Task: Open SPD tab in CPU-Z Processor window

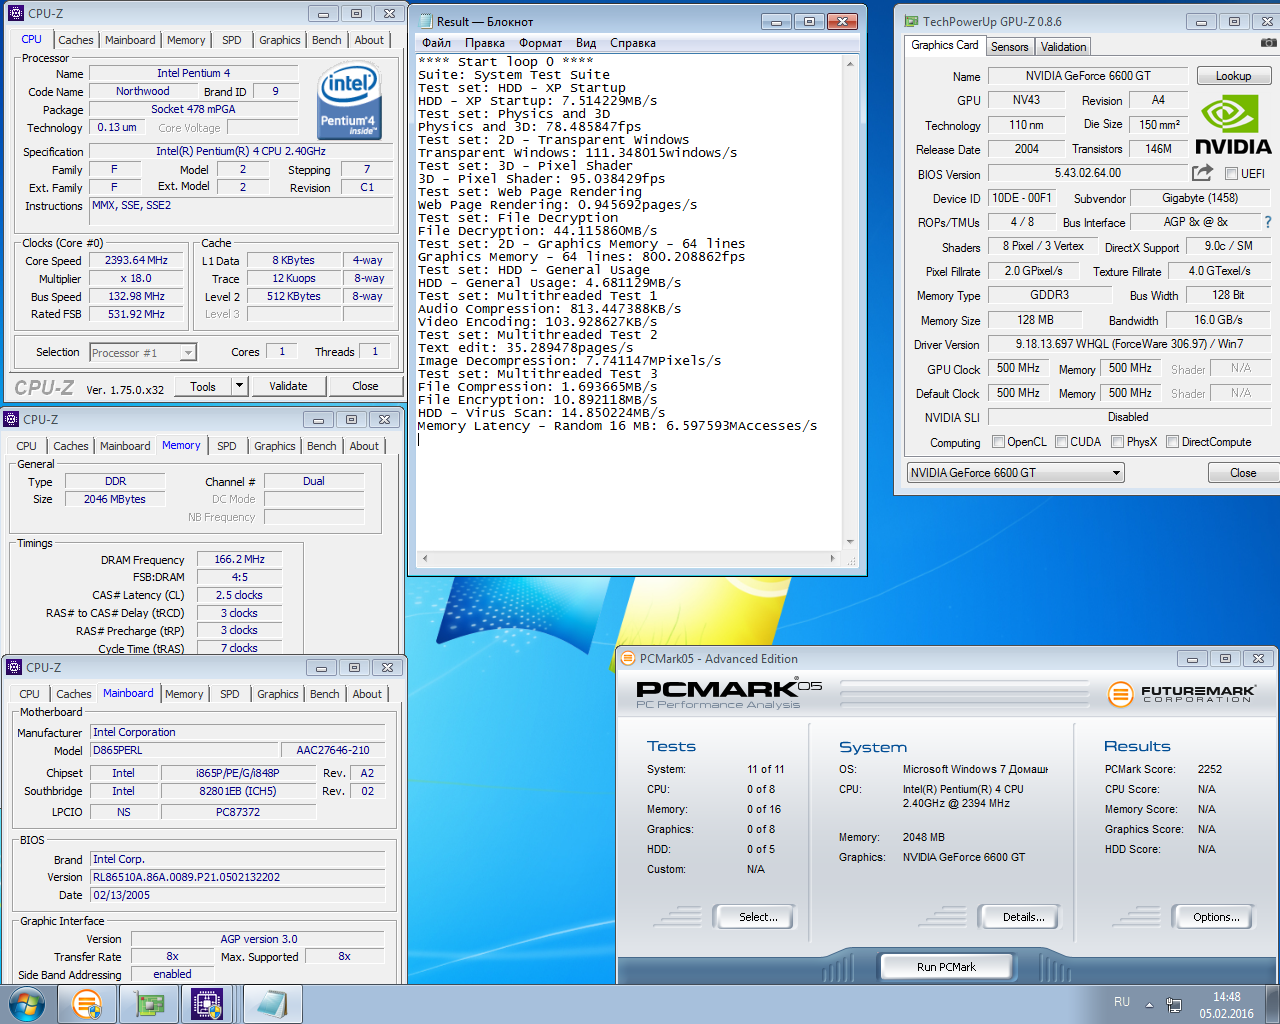Action: pyautogui.click(x=232, y=40)
